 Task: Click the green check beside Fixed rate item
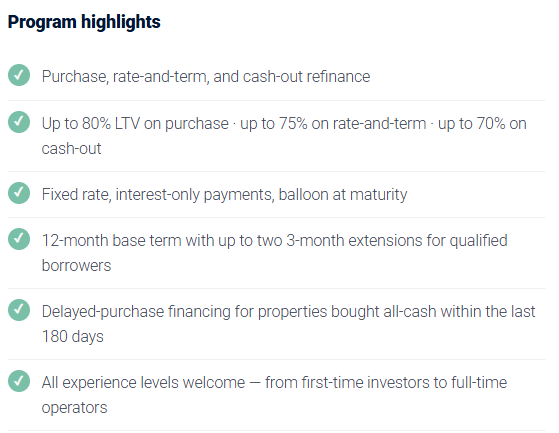[x=19, y=193]
